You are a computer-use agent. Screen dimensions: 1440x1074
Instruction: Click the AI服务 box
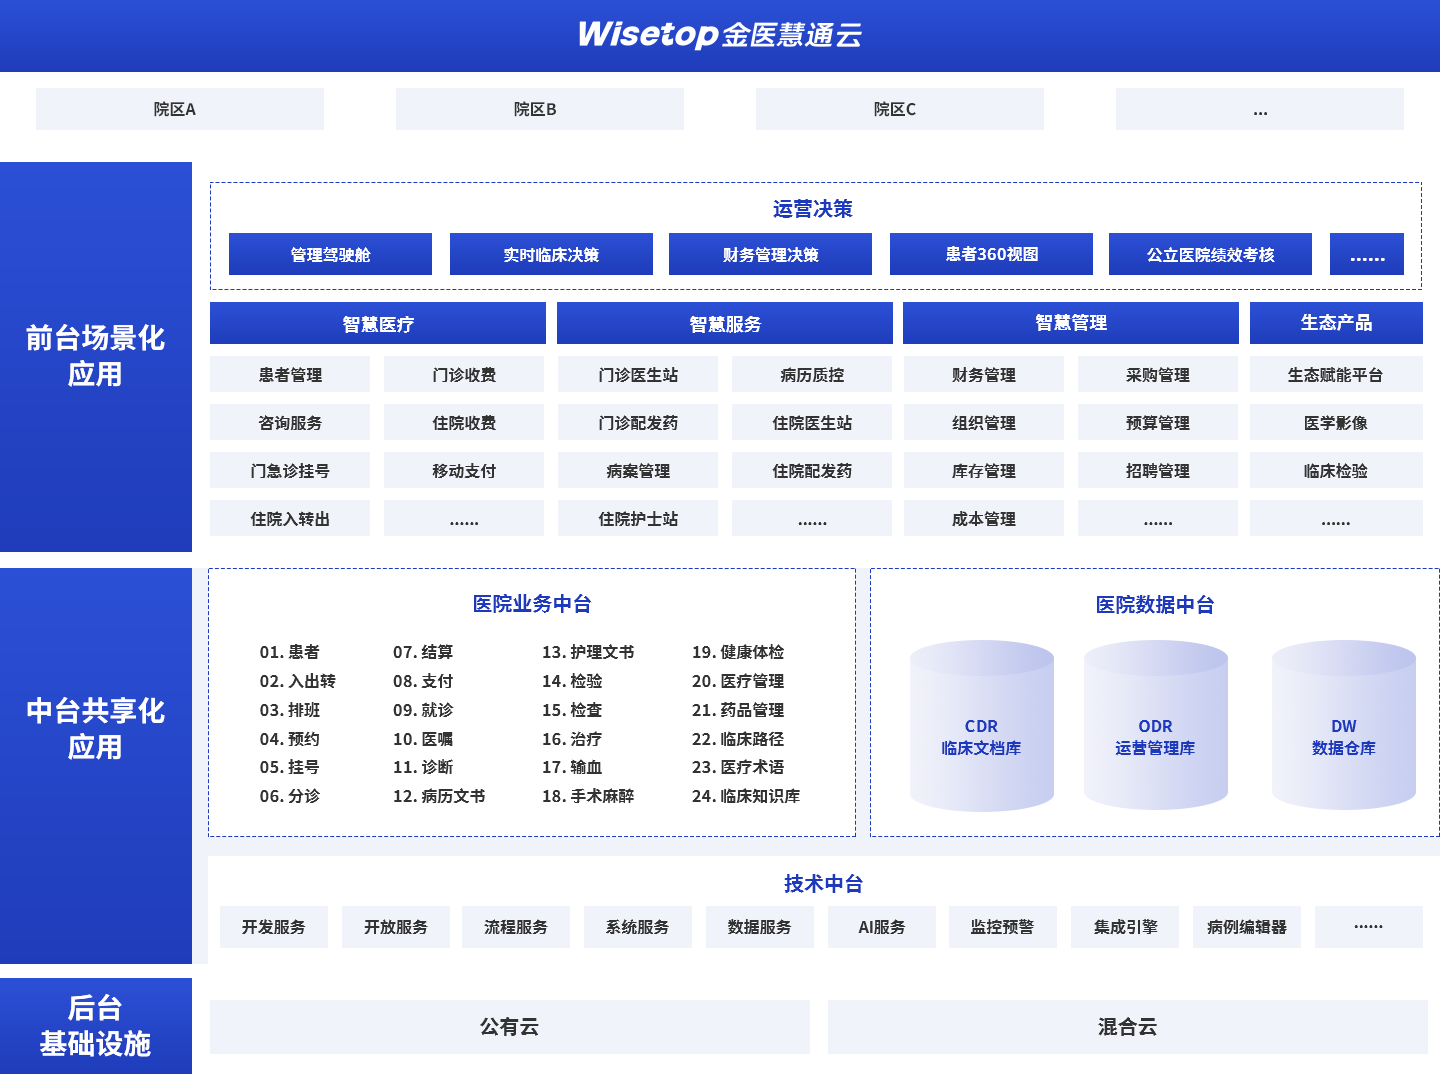(x=882, y=927)
